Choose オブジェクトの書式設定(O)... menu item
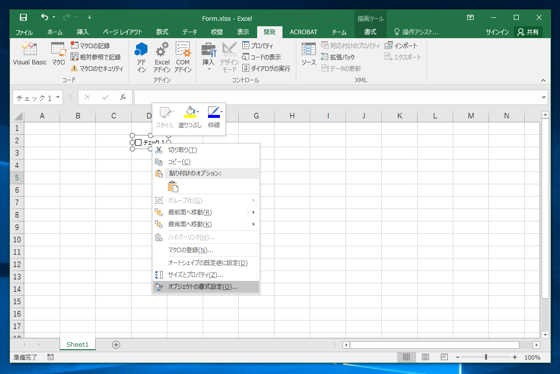Image resolution: width=560 pixels, height=374 pixels. pyautogui.click(x=206, y=287)
